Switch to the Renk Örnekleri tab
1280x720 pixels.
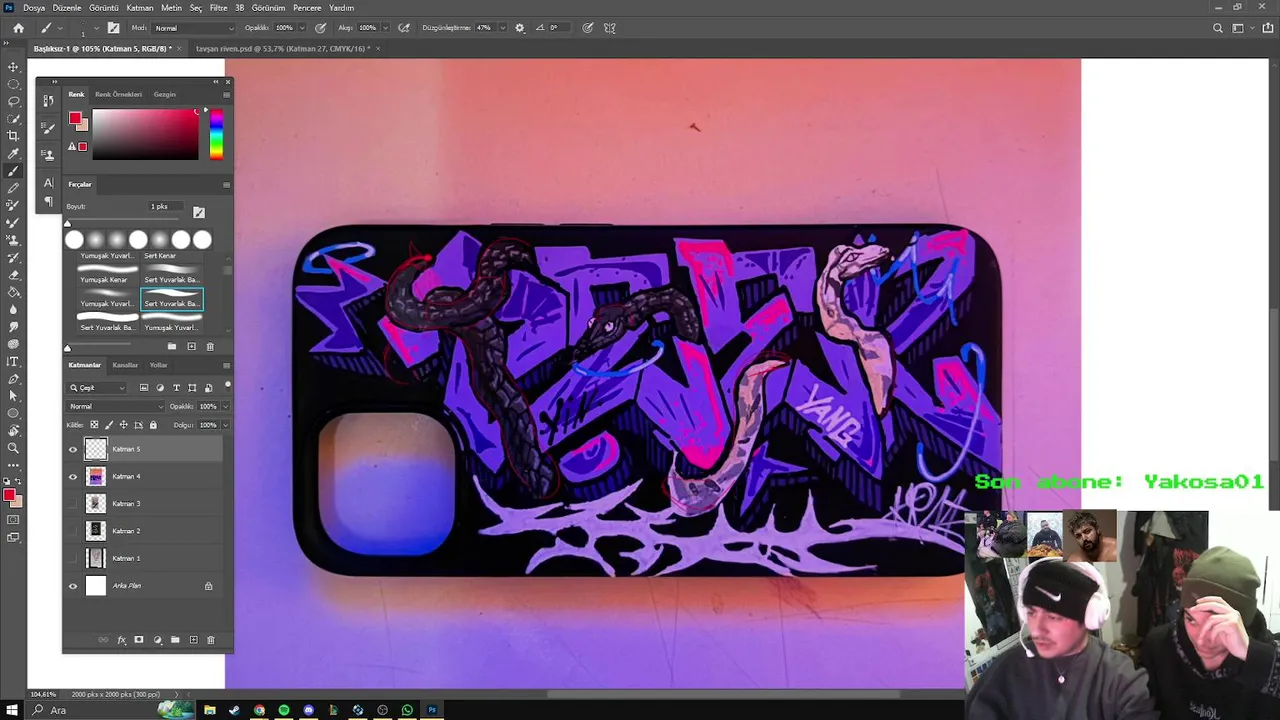tap(118, 94)
